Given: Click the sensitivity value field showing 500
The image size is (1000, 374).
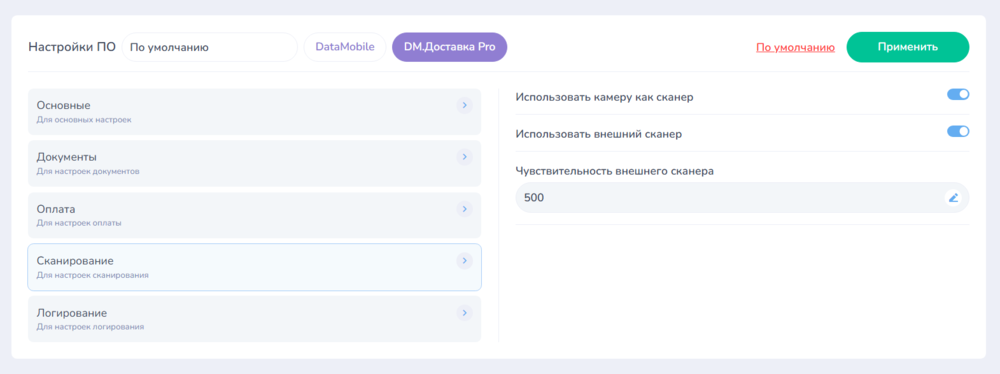Looking at the screenshot, I should click(x=742, y=198).
